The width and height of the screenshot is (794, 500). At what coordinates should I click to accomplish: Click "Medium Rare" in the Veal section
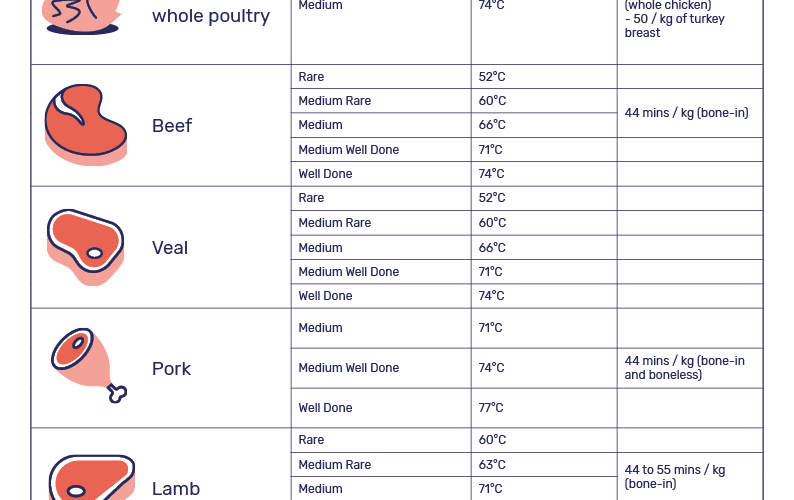coord(334,223)
